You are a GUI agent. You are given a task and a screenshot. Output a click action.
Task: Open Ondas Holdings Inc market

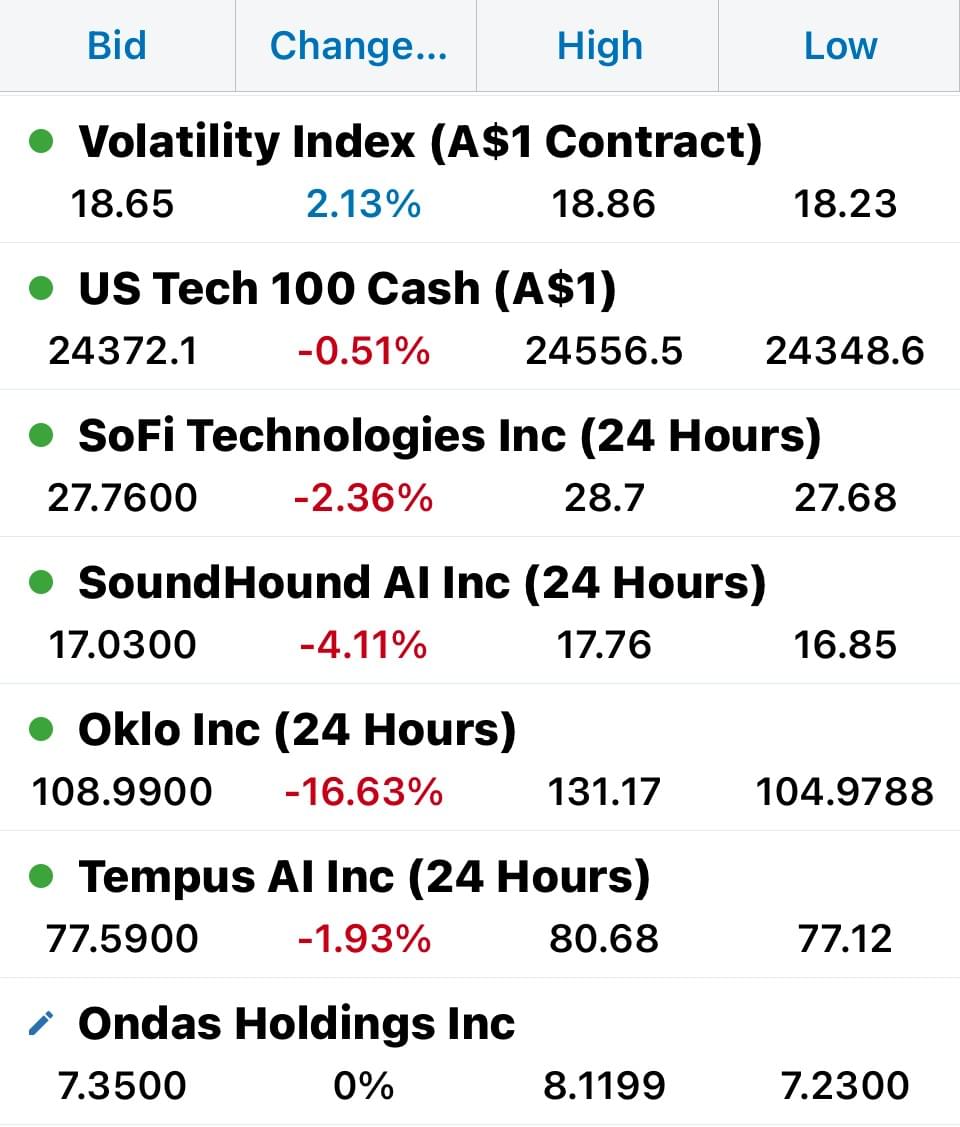point(480,1052)
